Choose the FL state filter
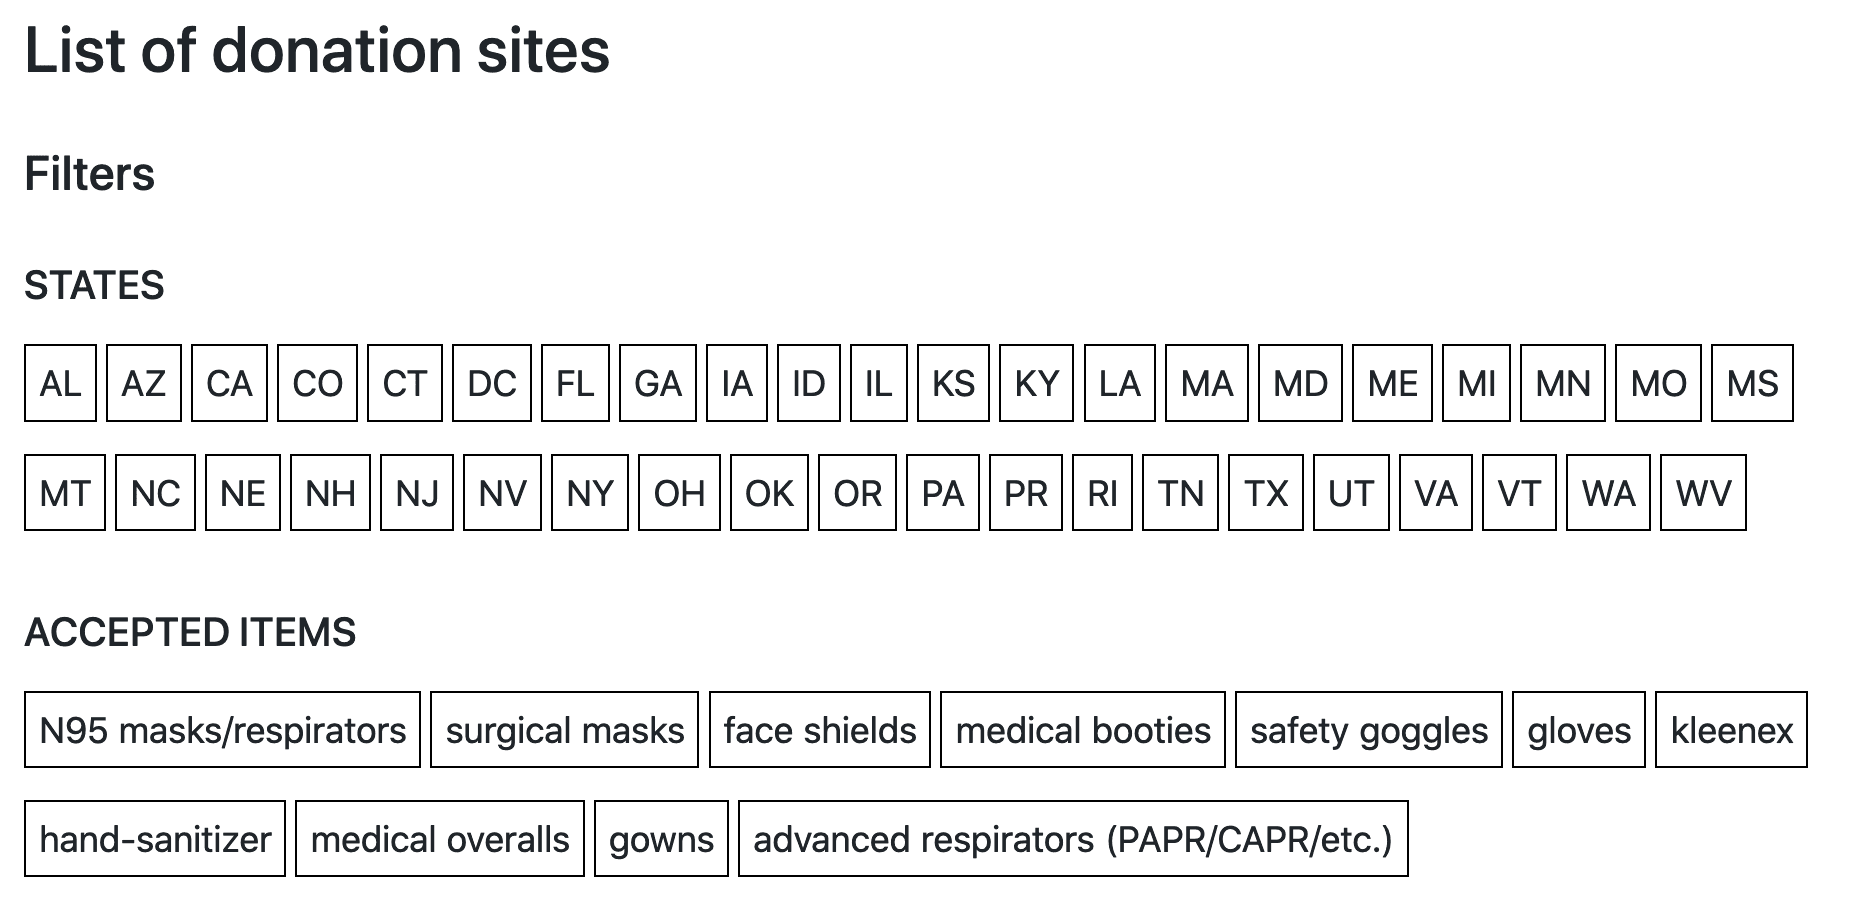Viewport: 1850px width, 910px height. click(x=575, y=383)
